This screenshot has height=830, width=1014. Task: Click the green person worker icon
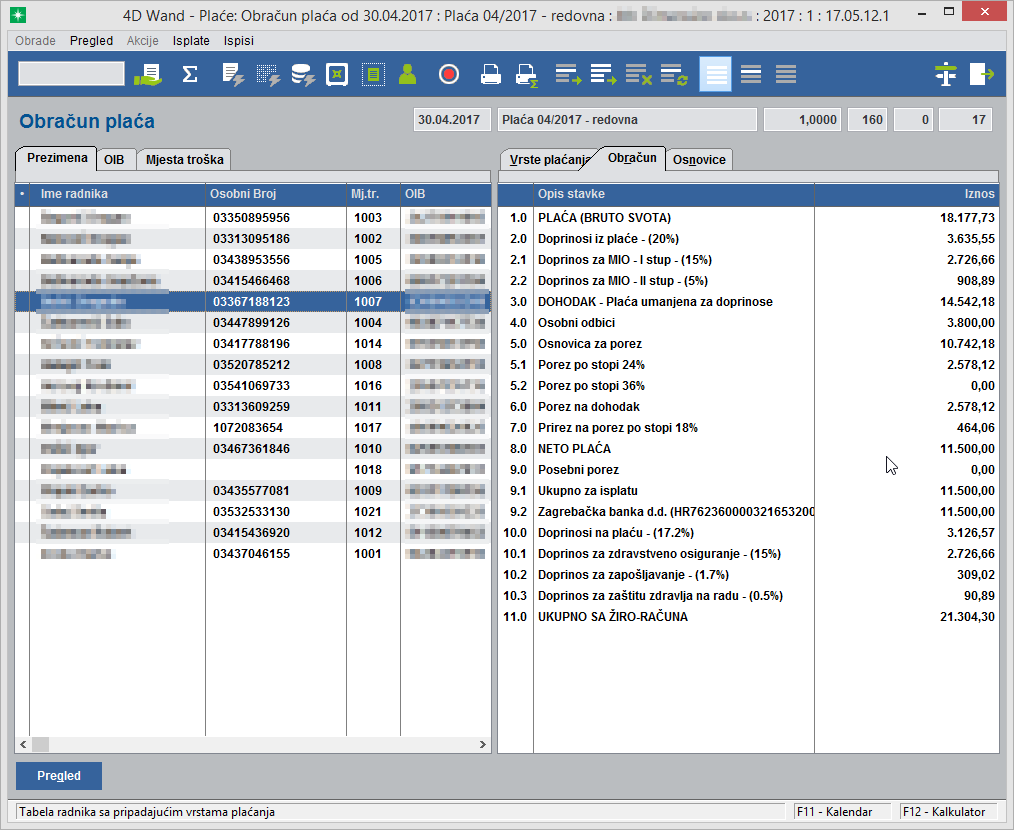[x=407, y=74]
